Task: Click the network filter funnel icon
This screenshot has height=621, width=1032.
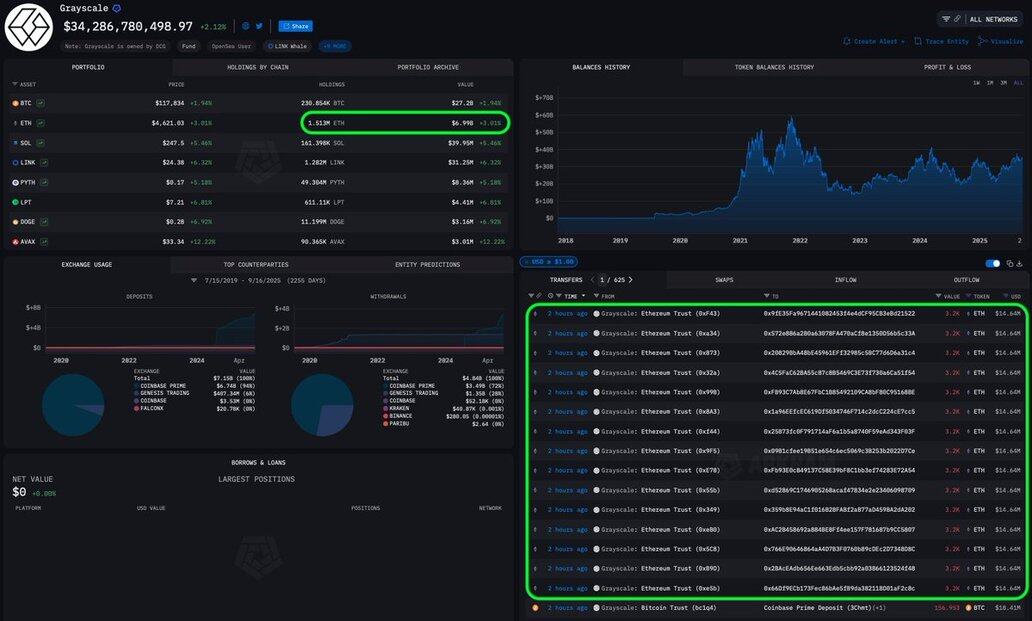Action: coord(946,19)
